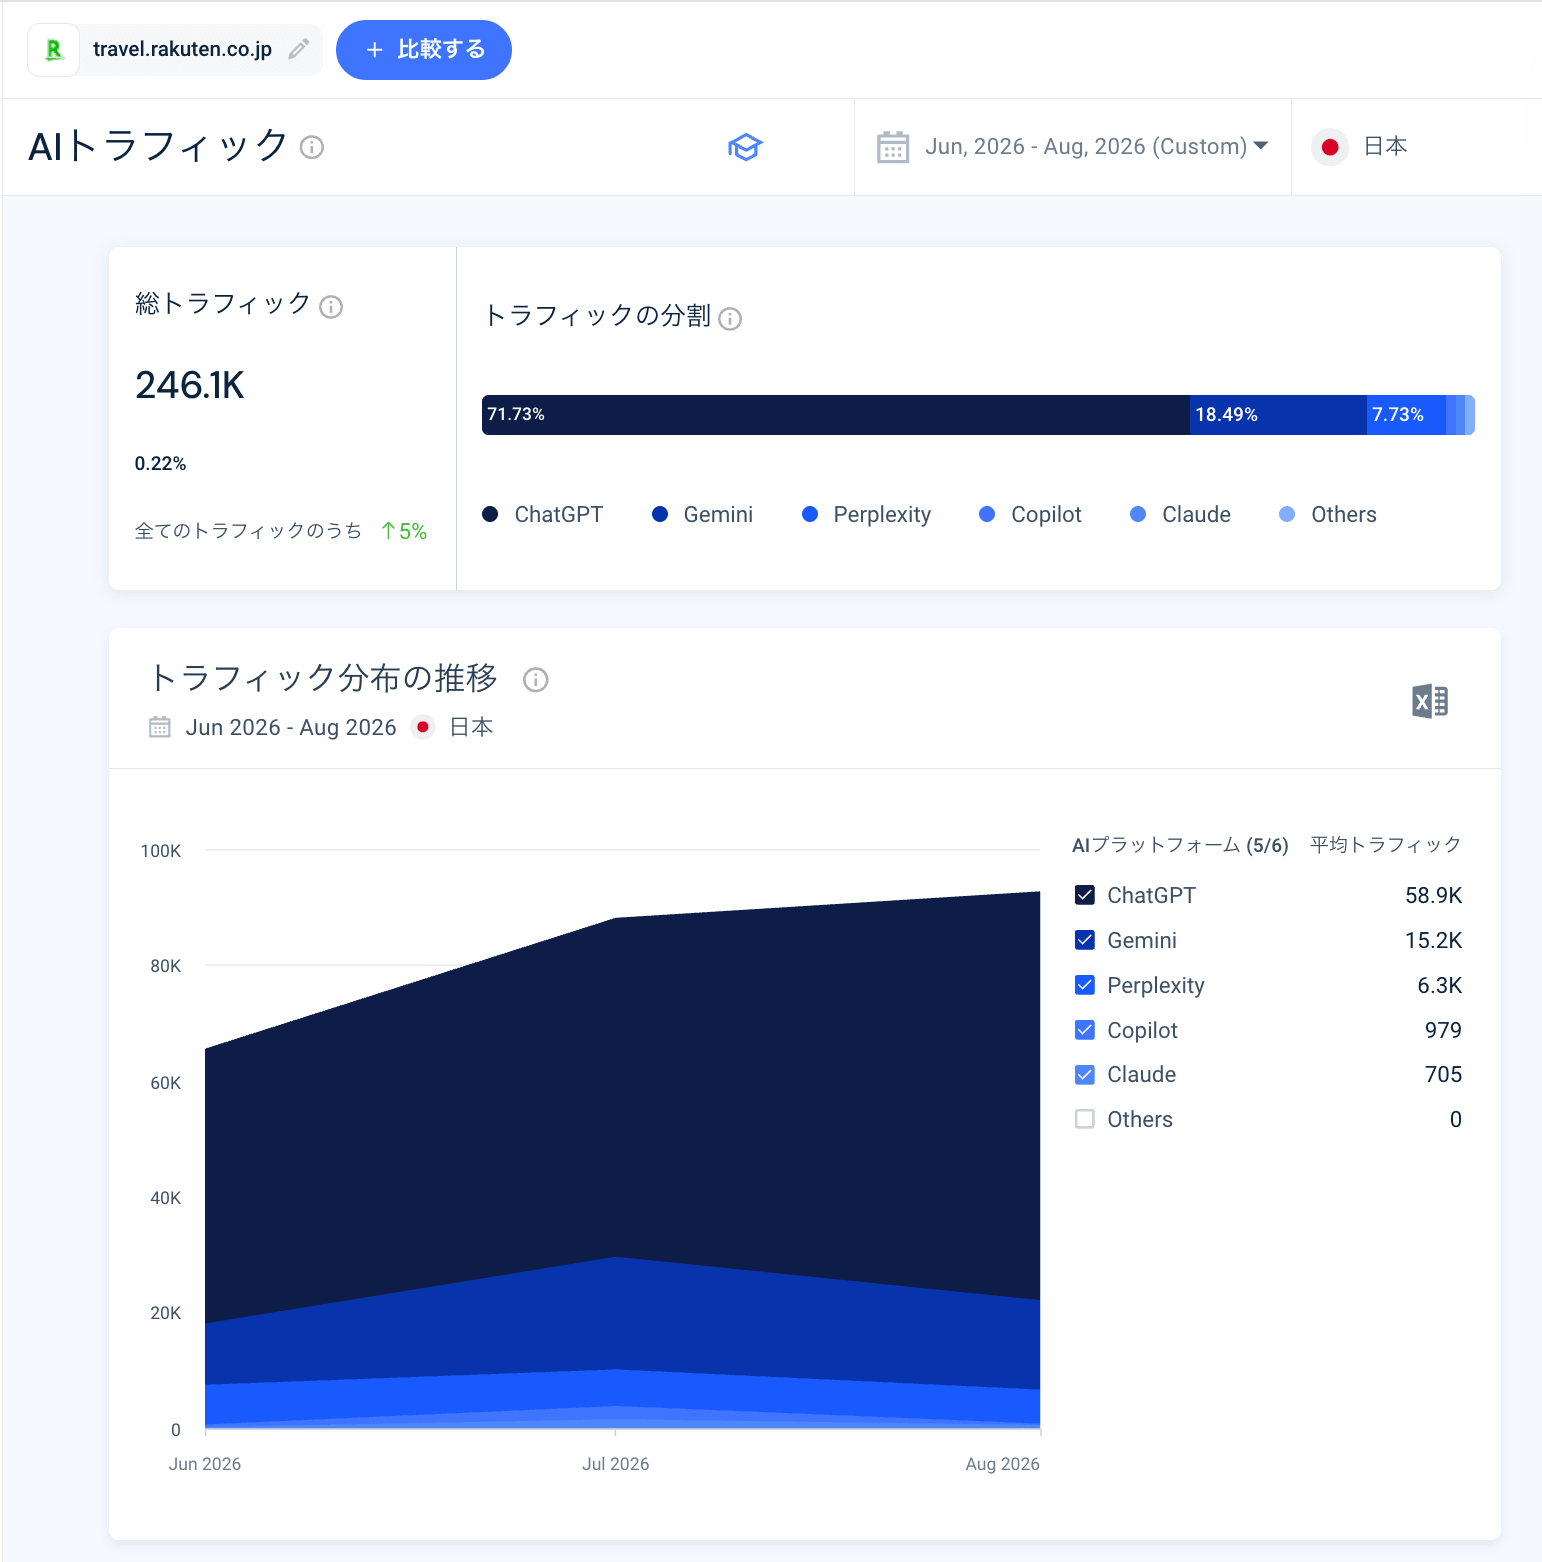
Task: Click the ChatGPT legend dot
Action: [490, 514]
